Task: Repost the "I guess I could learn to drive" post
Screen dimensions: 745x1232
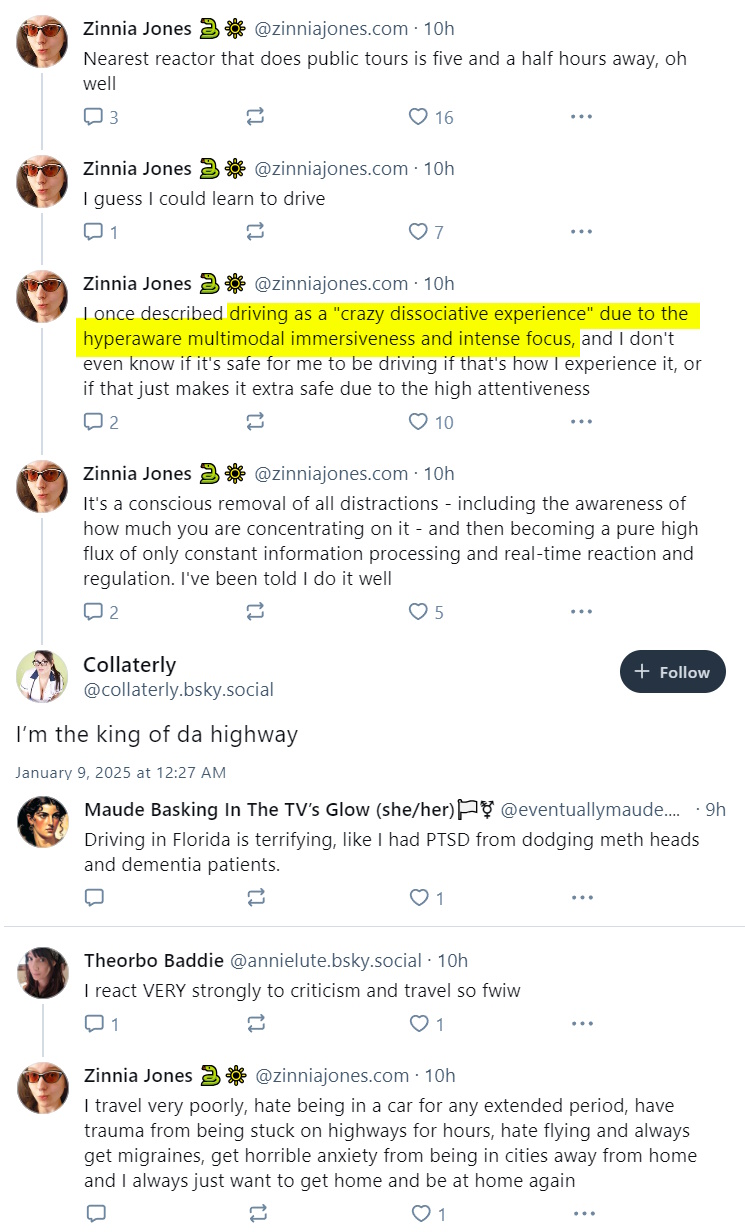Action: 255,232
